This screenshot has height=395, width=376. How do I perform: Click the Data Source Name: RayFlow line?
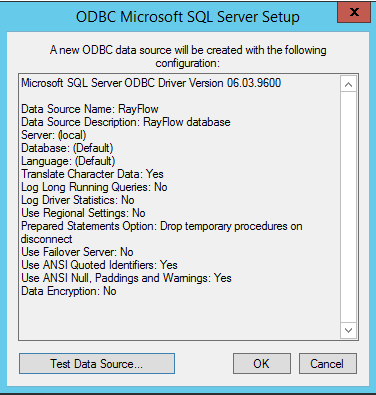(x=90, y=109)
